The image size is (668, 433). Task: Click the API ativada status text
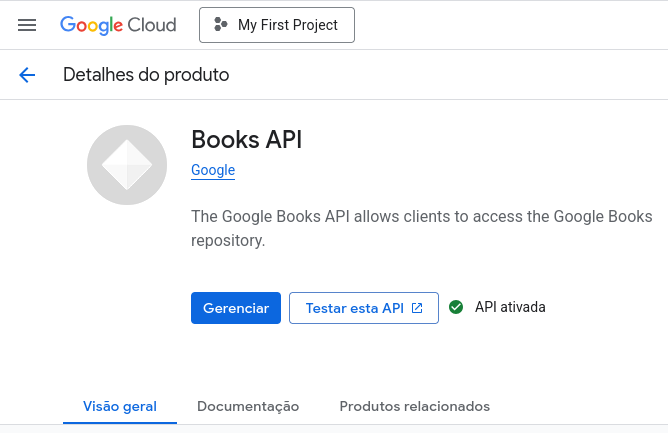(x=510, y=307)
